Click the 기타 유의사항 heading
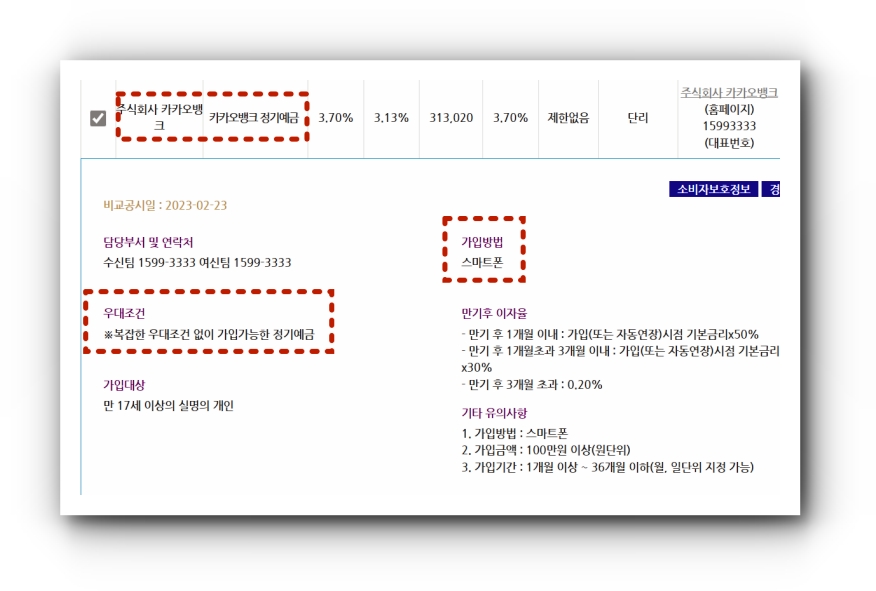Viewport: 876px width, 591px height. tap(494, 413)
